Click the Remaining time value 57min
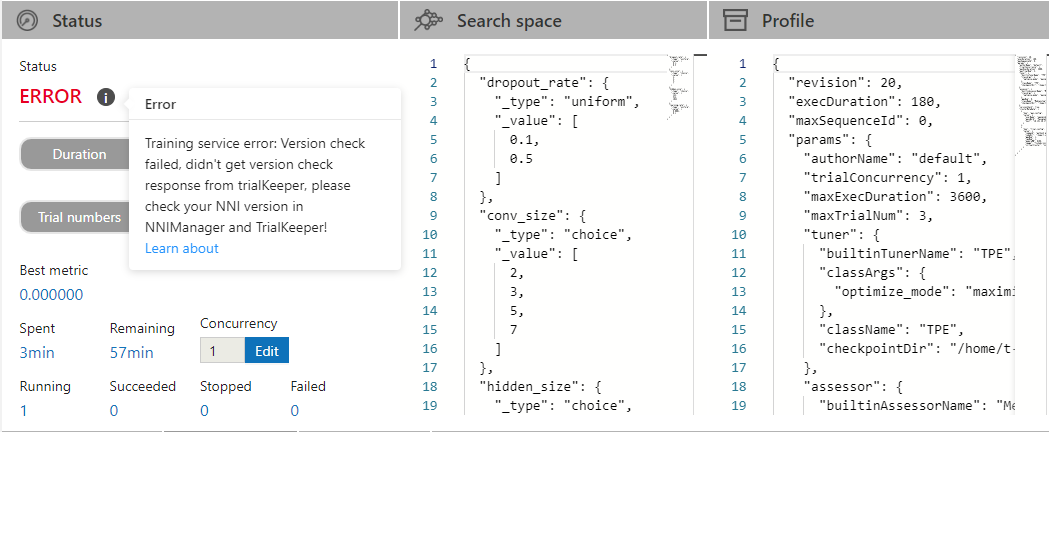 pos(132,352)
